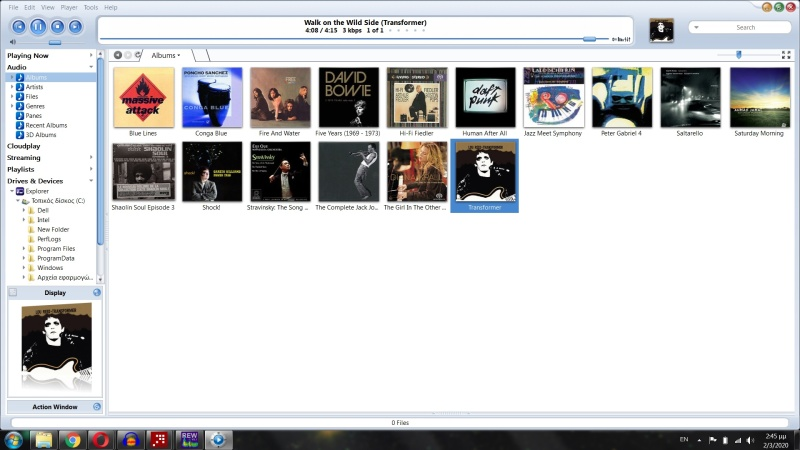
Task: Click the volume speaker icon
Action: tap(13, 42)
